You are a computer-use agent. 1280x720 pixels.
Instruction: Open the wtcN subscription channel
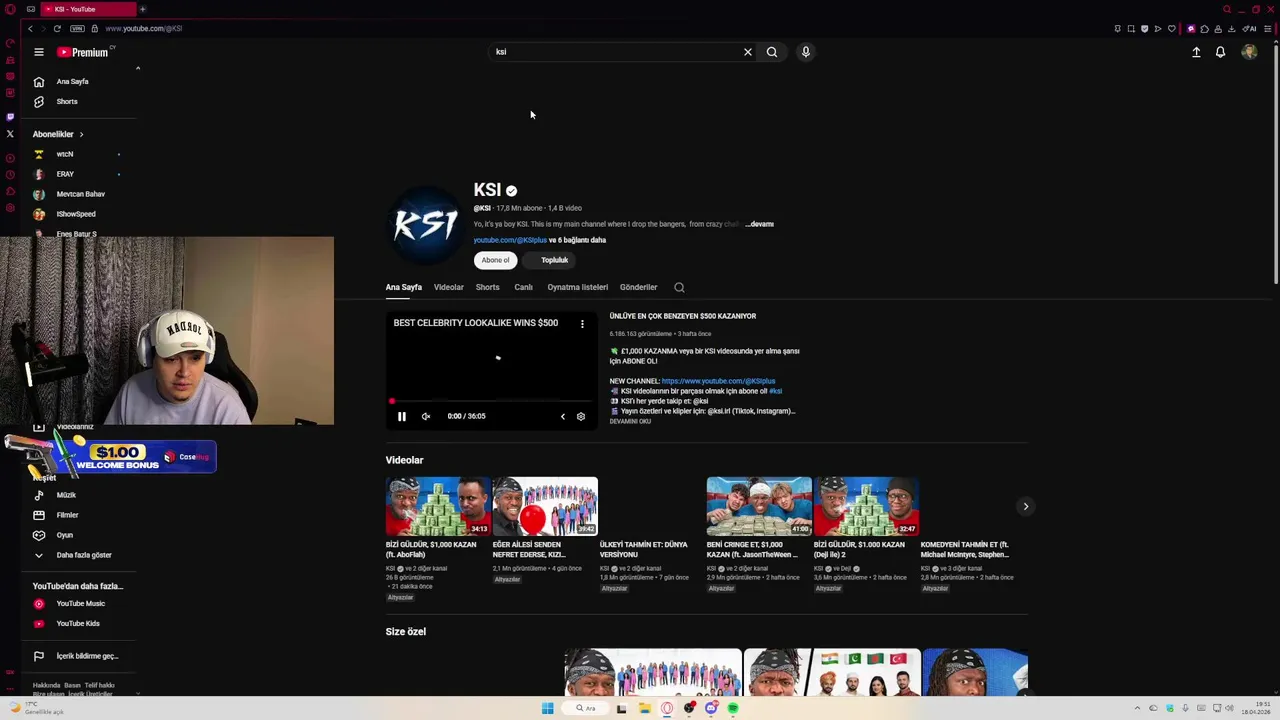click(64, 154)
